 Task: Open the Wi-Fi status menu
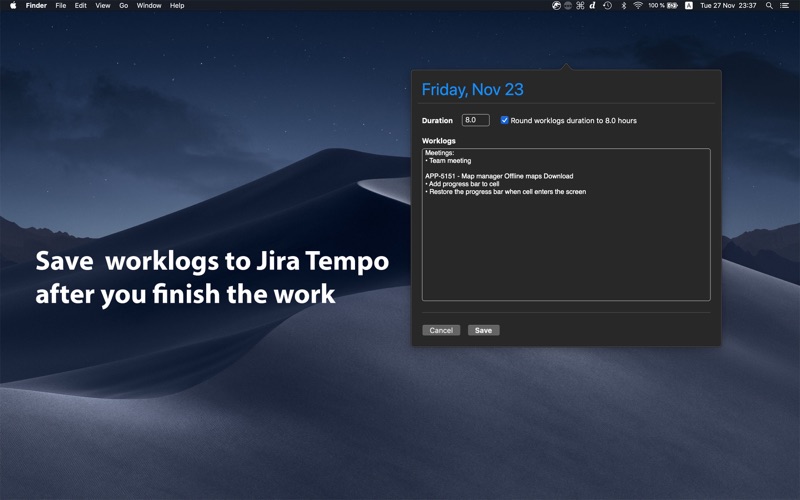click(638, 6)
